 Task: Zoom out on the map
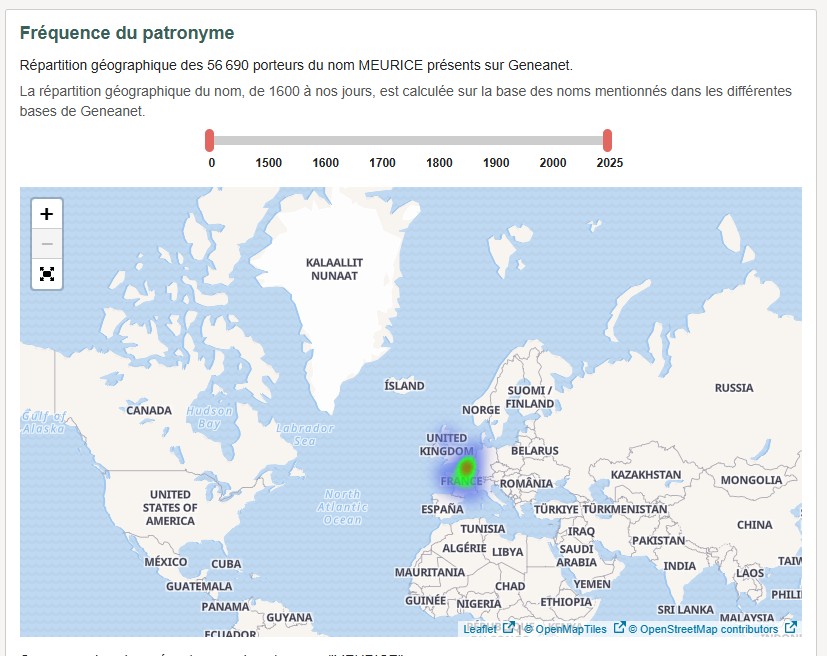point(46,243)
